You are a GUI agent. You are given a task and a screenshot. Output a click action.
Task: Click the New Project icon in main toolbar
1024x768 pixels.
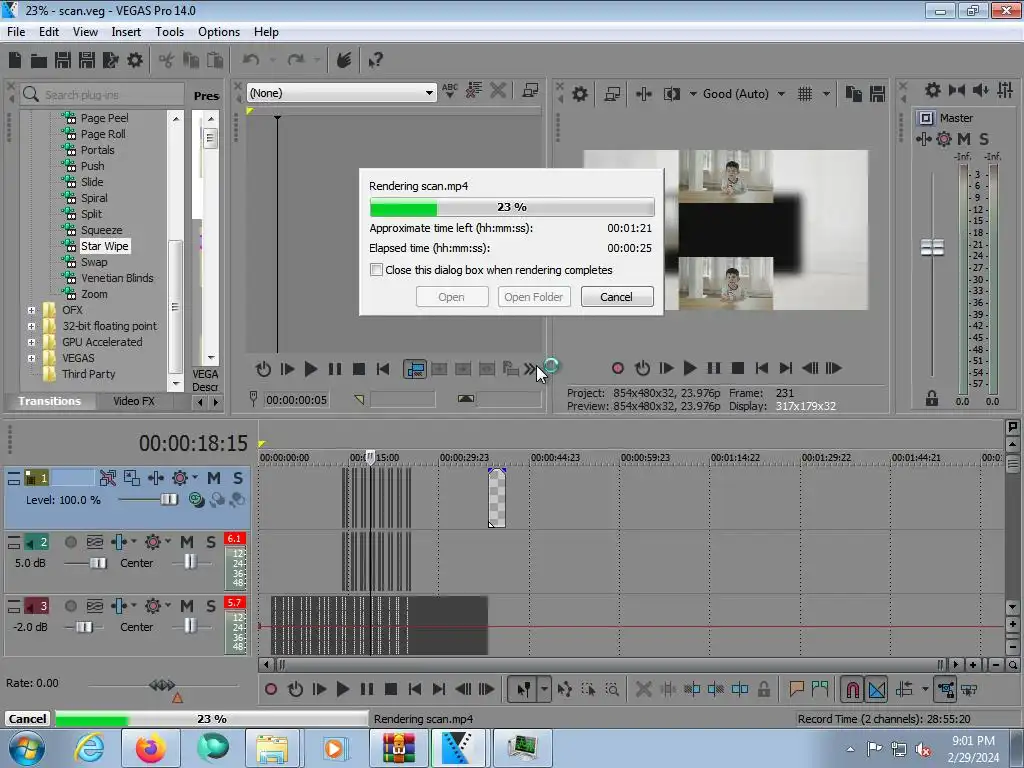pos(15,60)
